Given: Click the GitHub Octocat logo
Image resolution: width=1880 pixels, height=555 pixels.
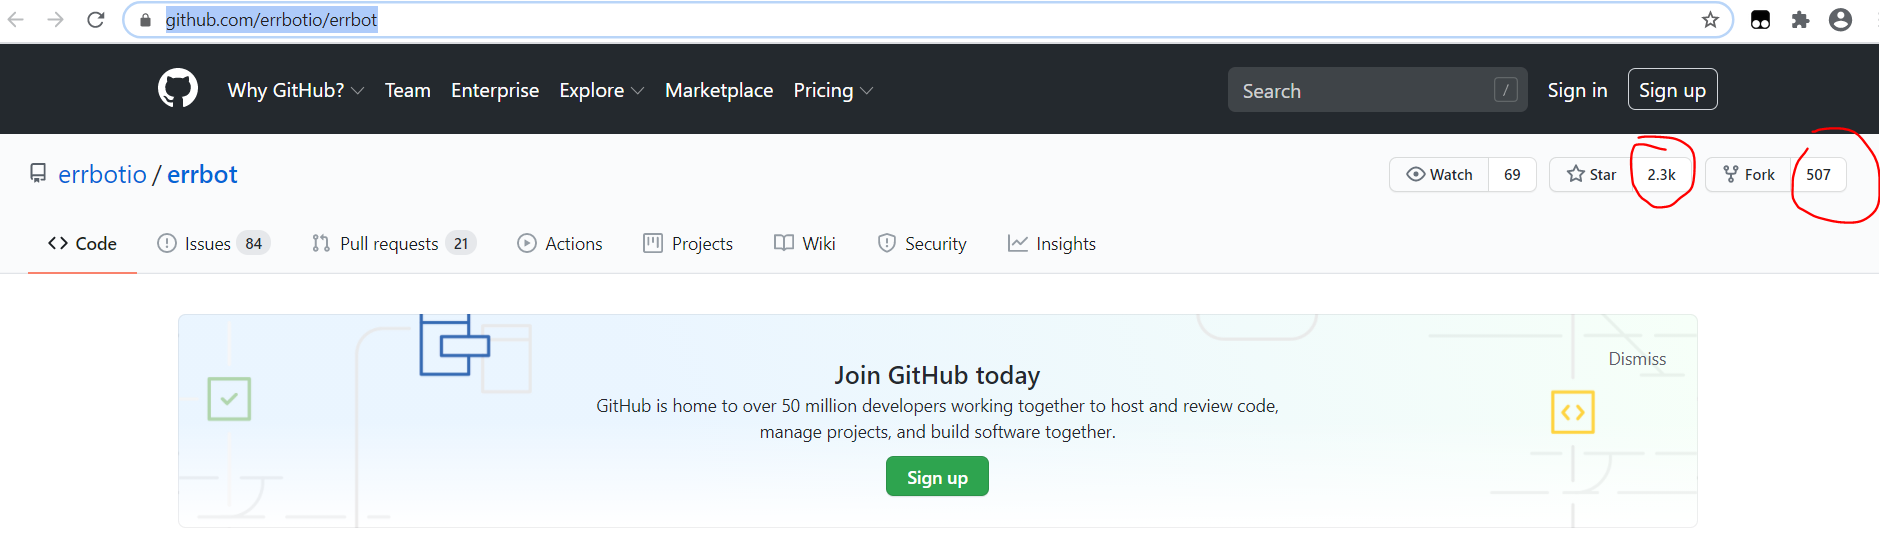Looking at the screenshot, I should (178, 89).
